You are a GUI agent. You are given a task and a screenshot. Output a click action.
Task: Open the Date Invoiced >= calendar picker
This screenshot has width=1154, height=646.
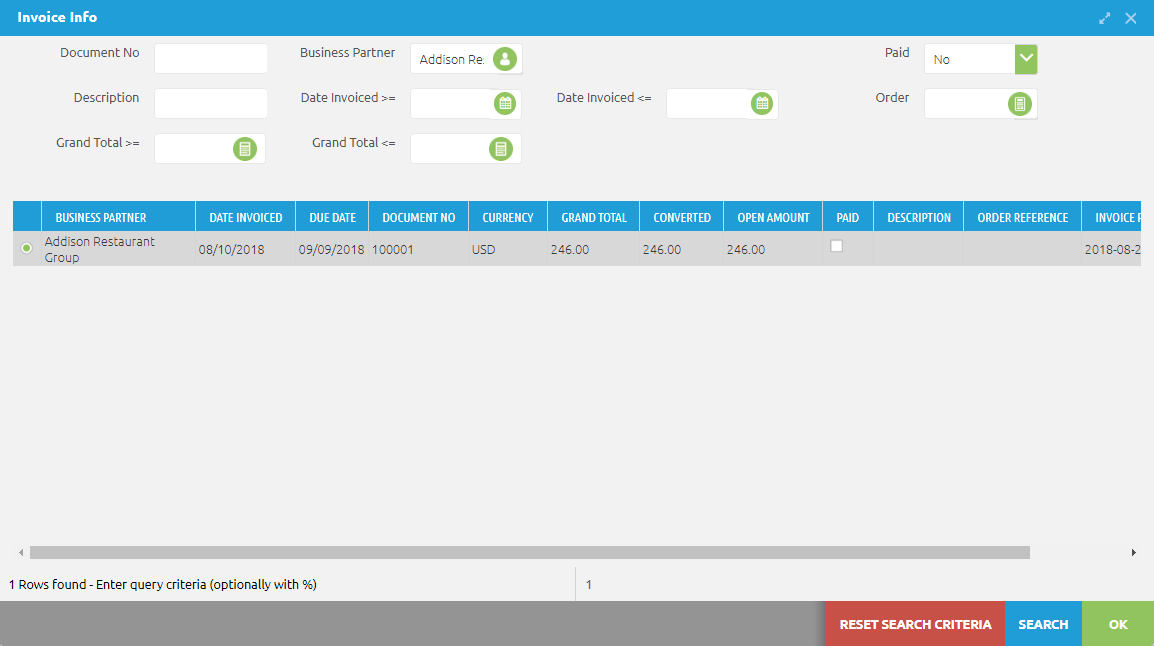click(505, 103)
